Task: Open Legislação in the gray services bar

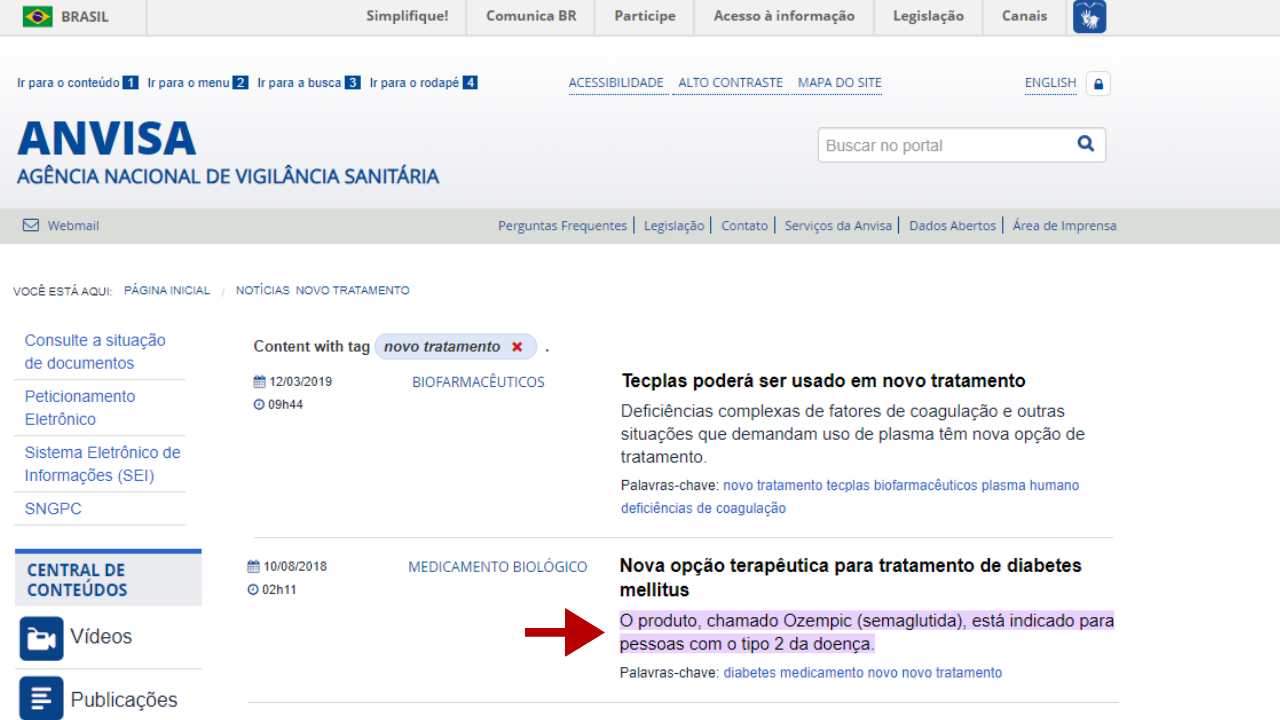Action: coord(674,226)
